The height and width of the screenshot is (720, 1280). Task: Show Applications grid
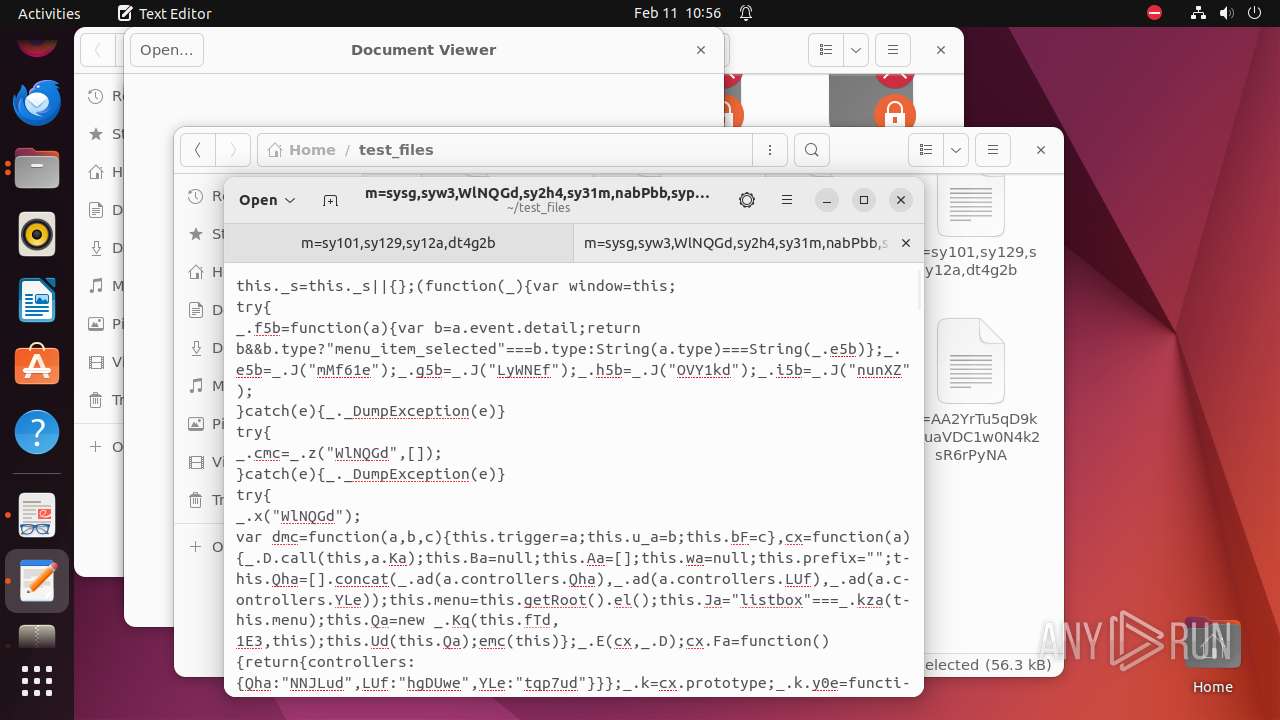coord(37,681)
